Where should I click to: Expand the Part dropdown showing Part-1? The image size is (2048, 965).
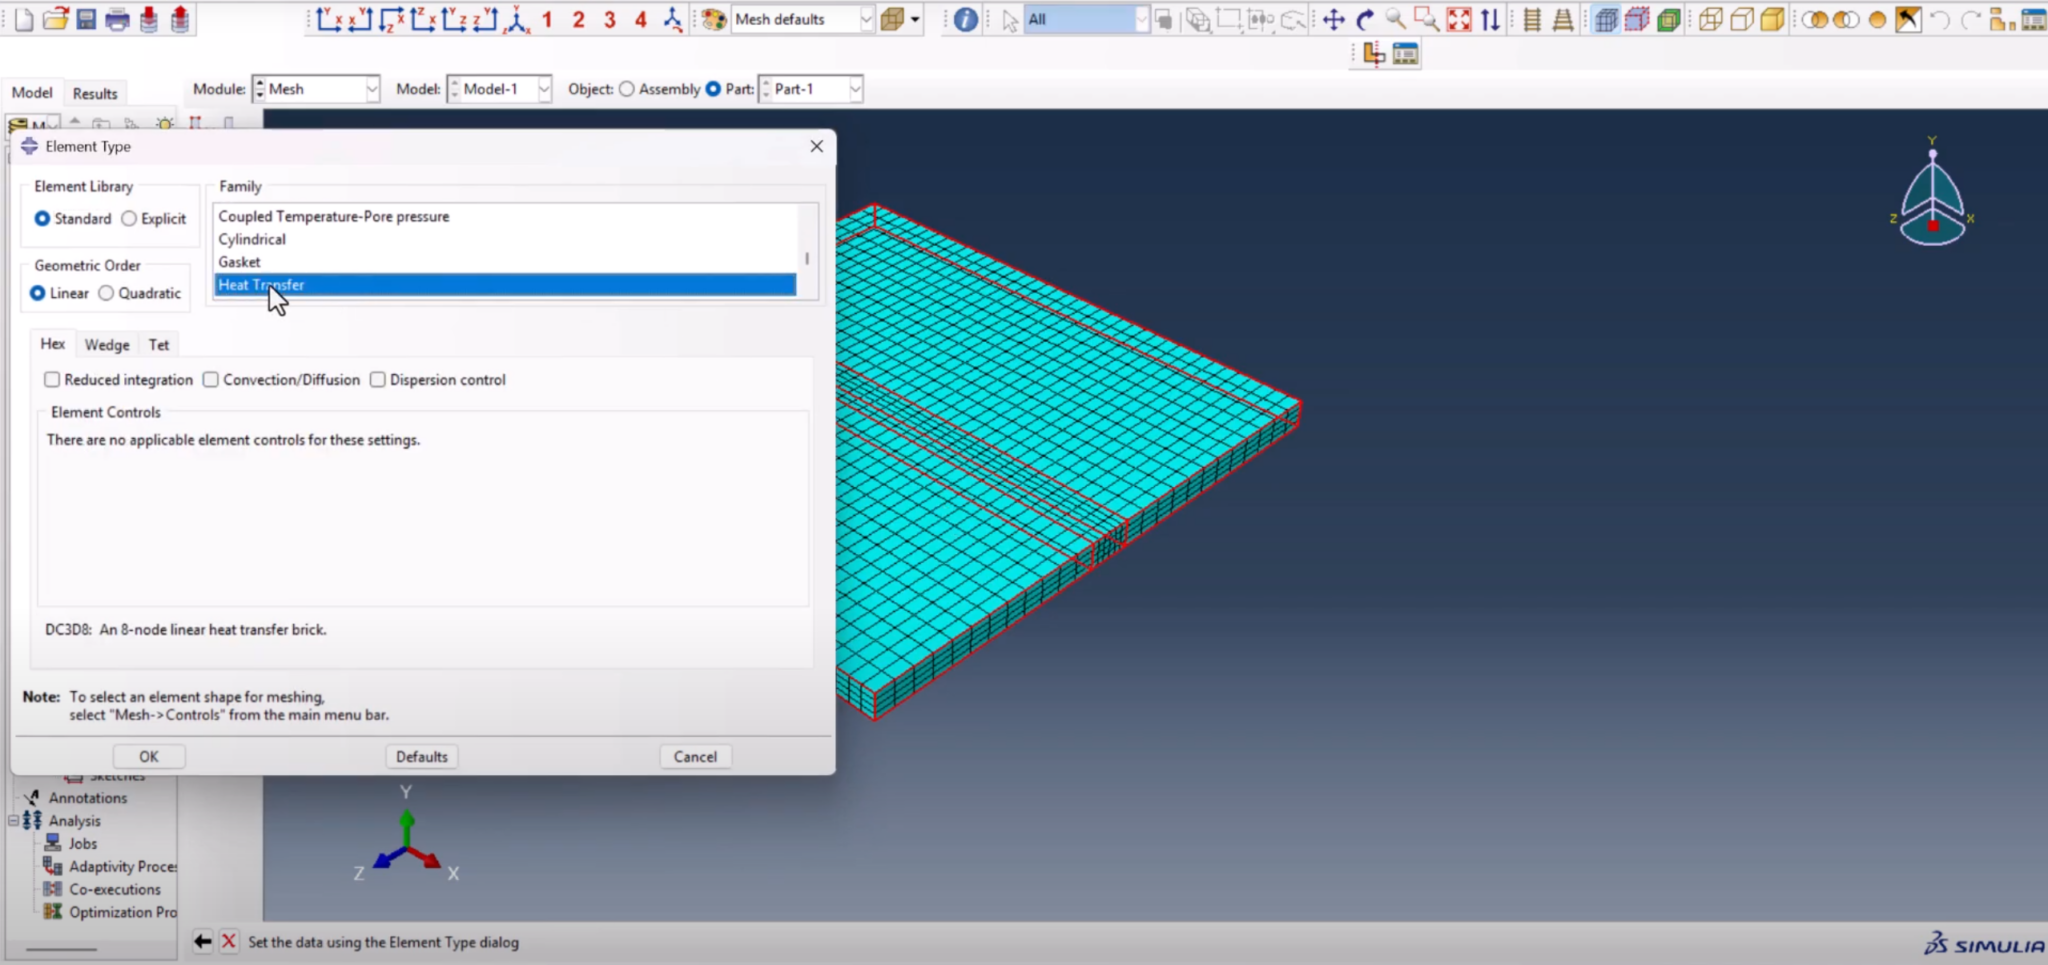click(x=855, y=89)
